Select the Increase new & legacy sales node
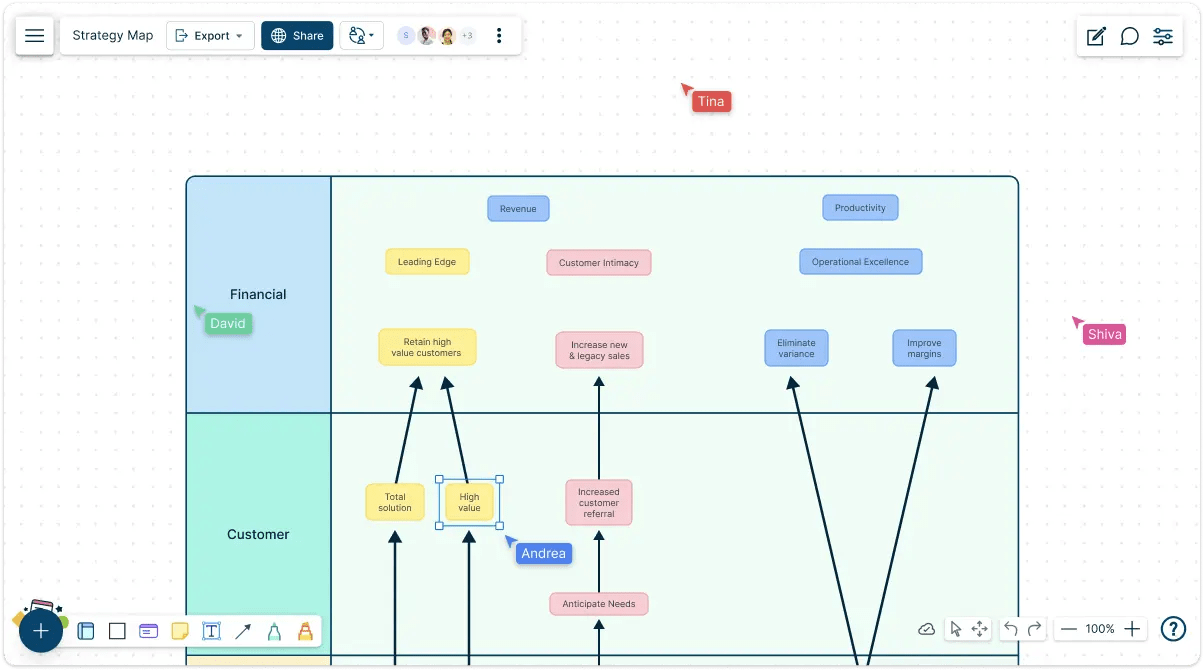The width and height of the screenshot is (1204, 671). click(599, 350)
